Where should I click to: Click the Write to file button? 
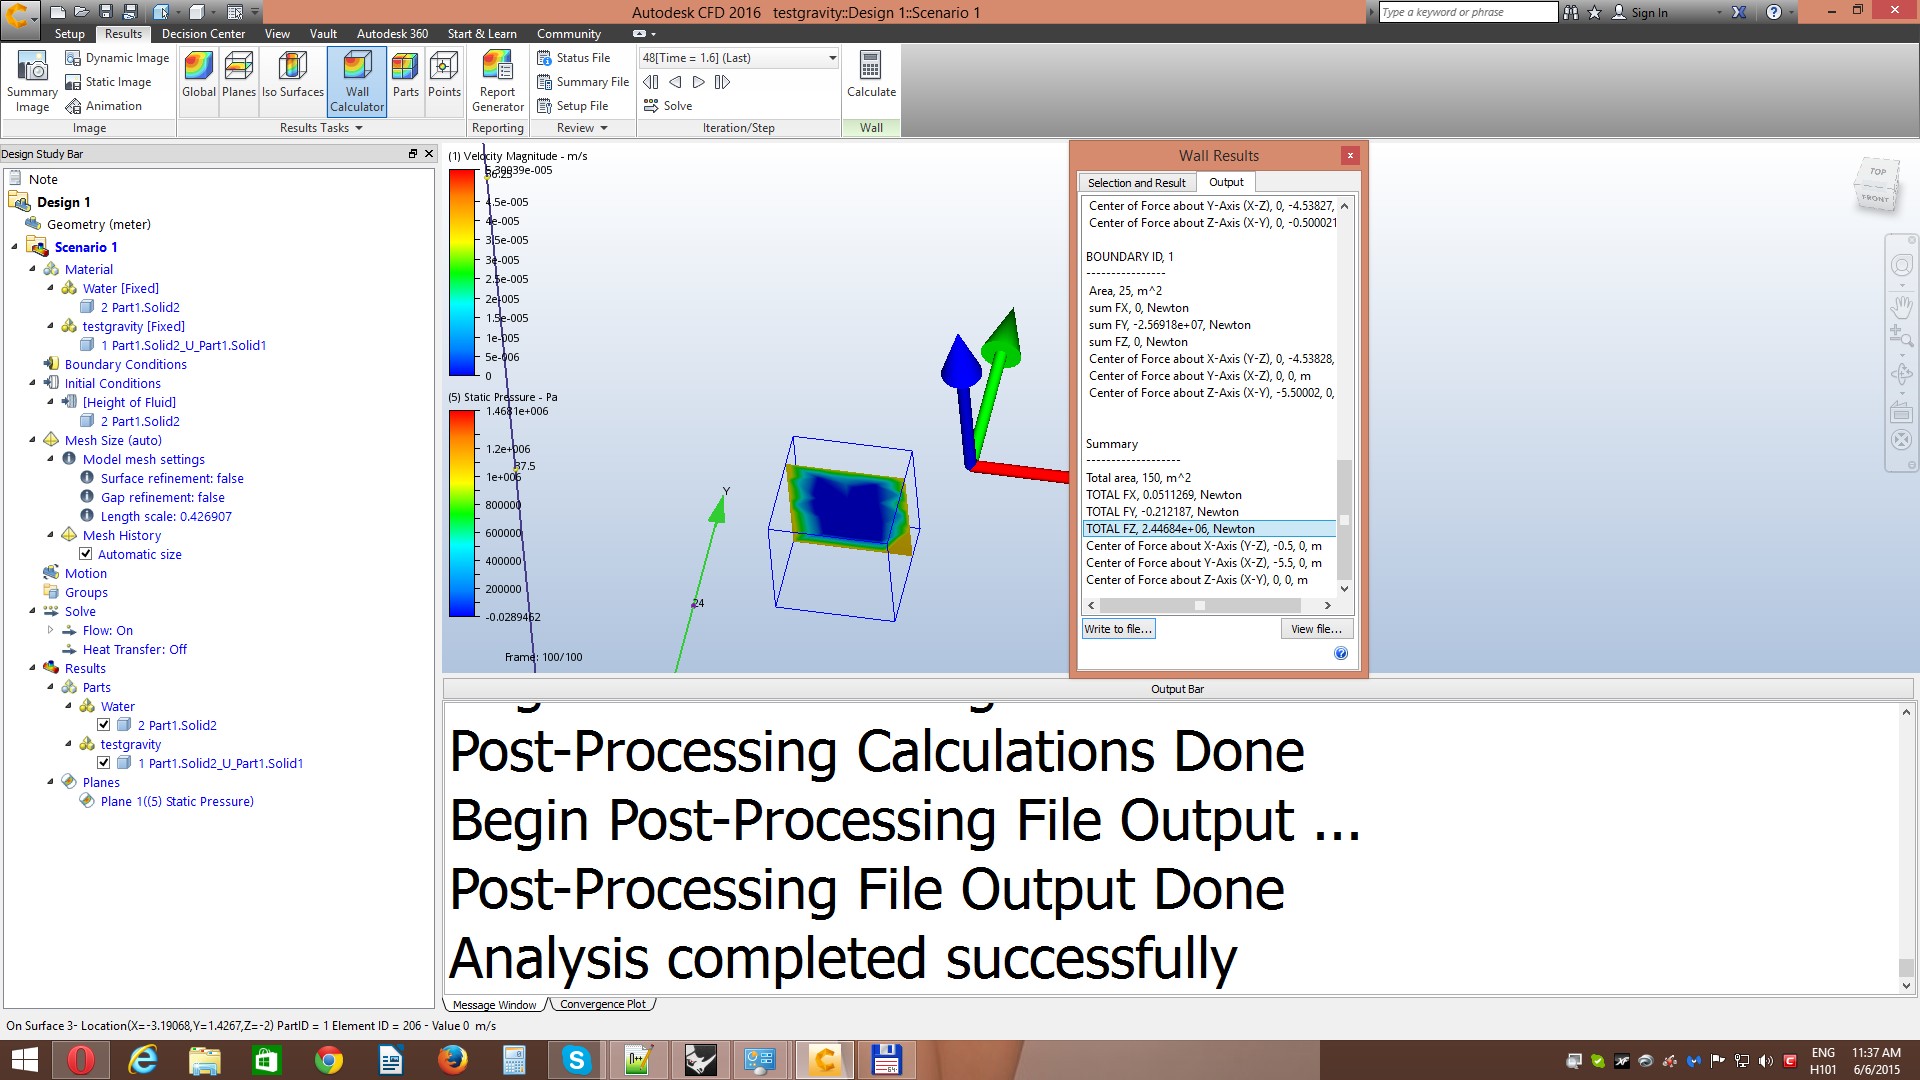pos(1118,629)
